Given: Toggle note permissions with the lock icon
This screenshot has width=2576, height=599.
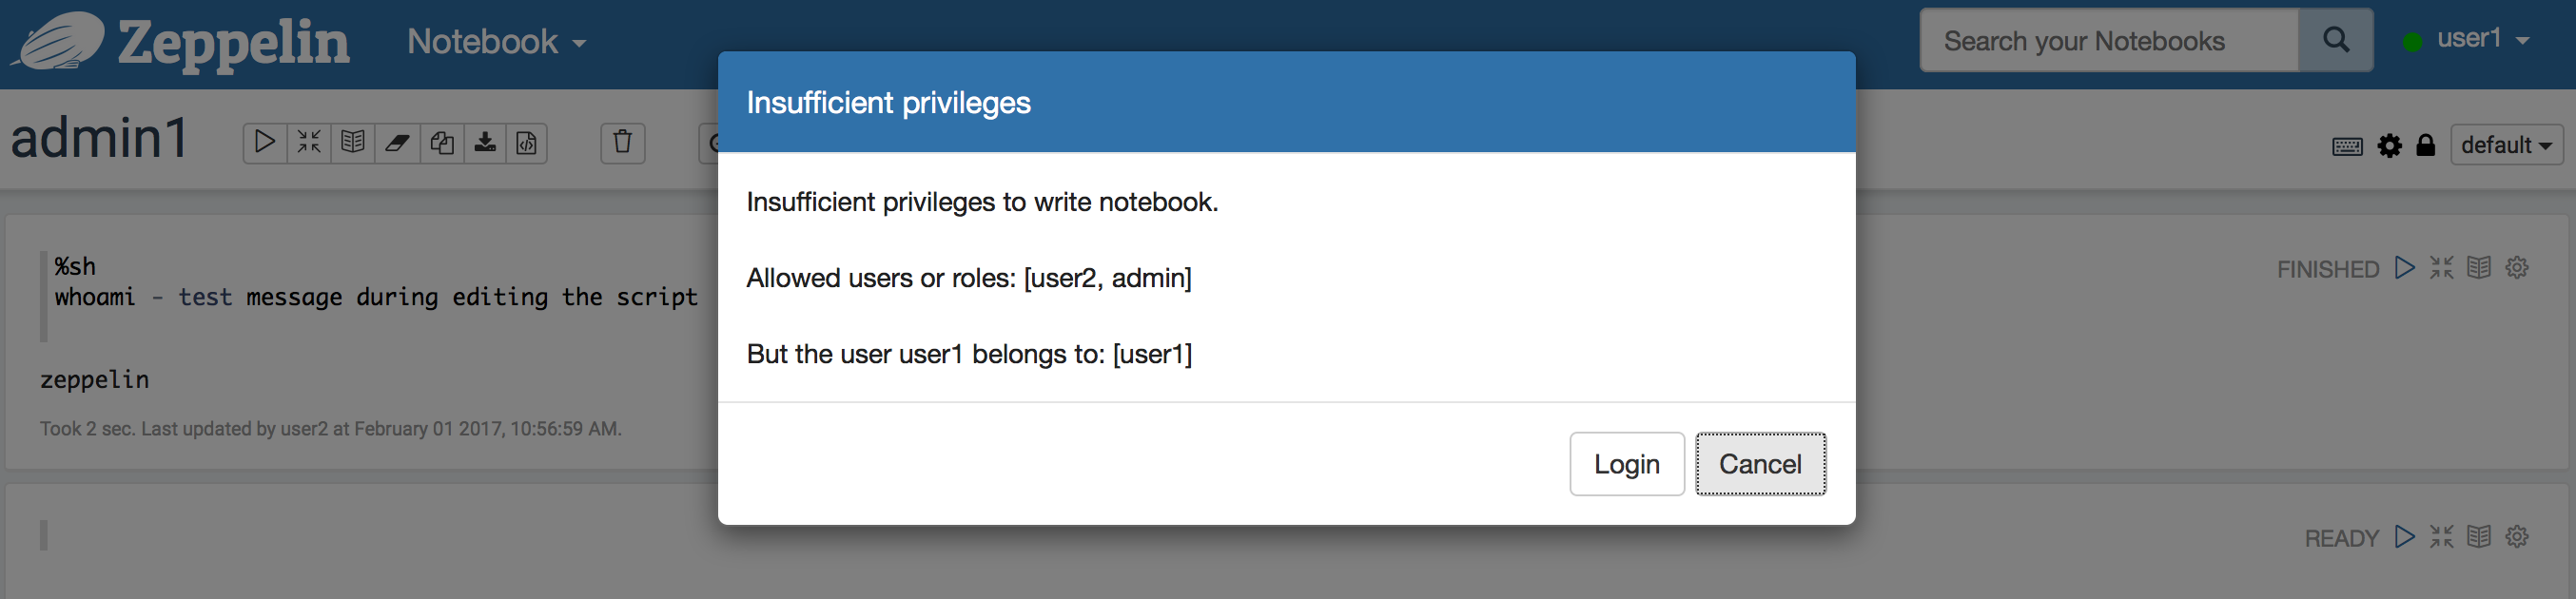Looking at the screenshot, I should [2427, 145].
